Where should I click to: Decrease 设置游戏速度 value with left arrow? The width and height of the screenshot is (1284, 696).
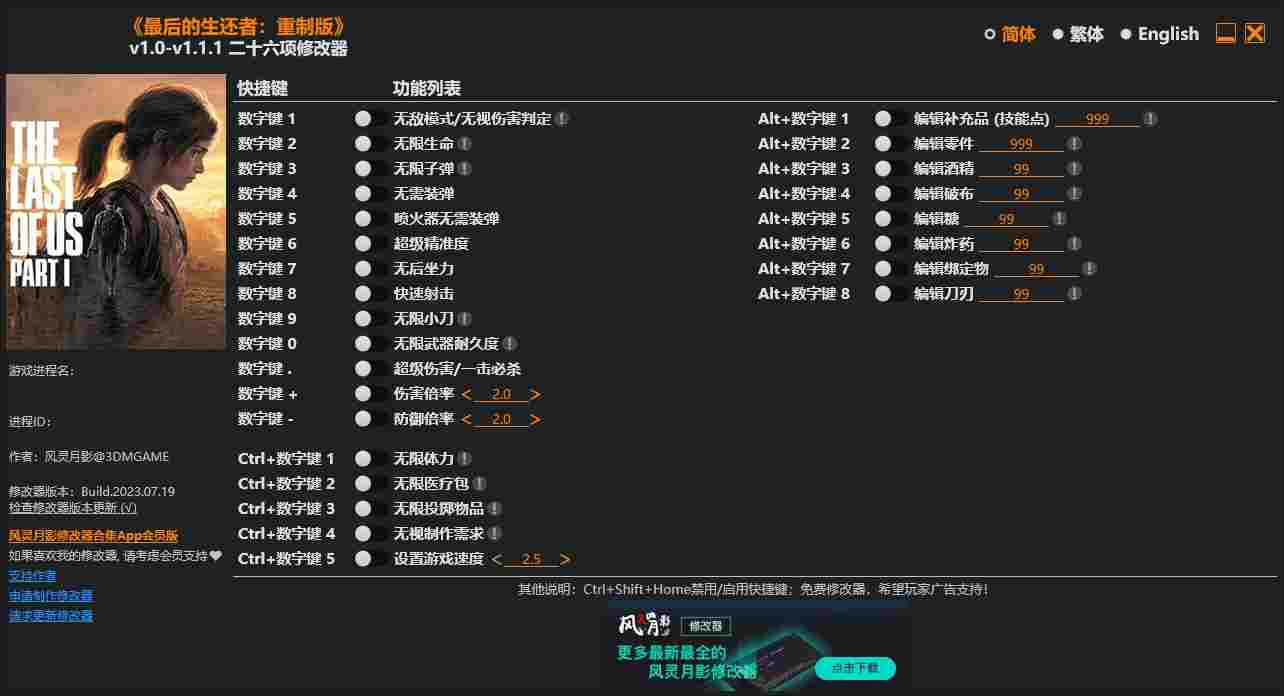[497, 559]
